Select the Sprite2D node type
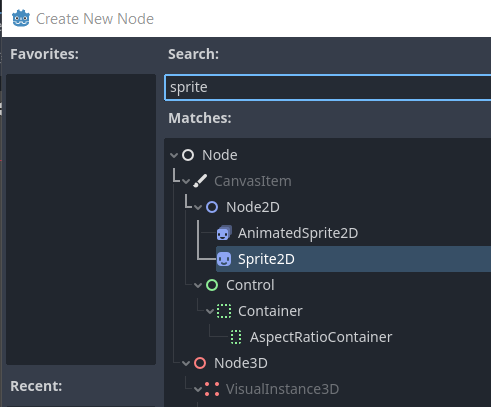 tap(266, 259)
